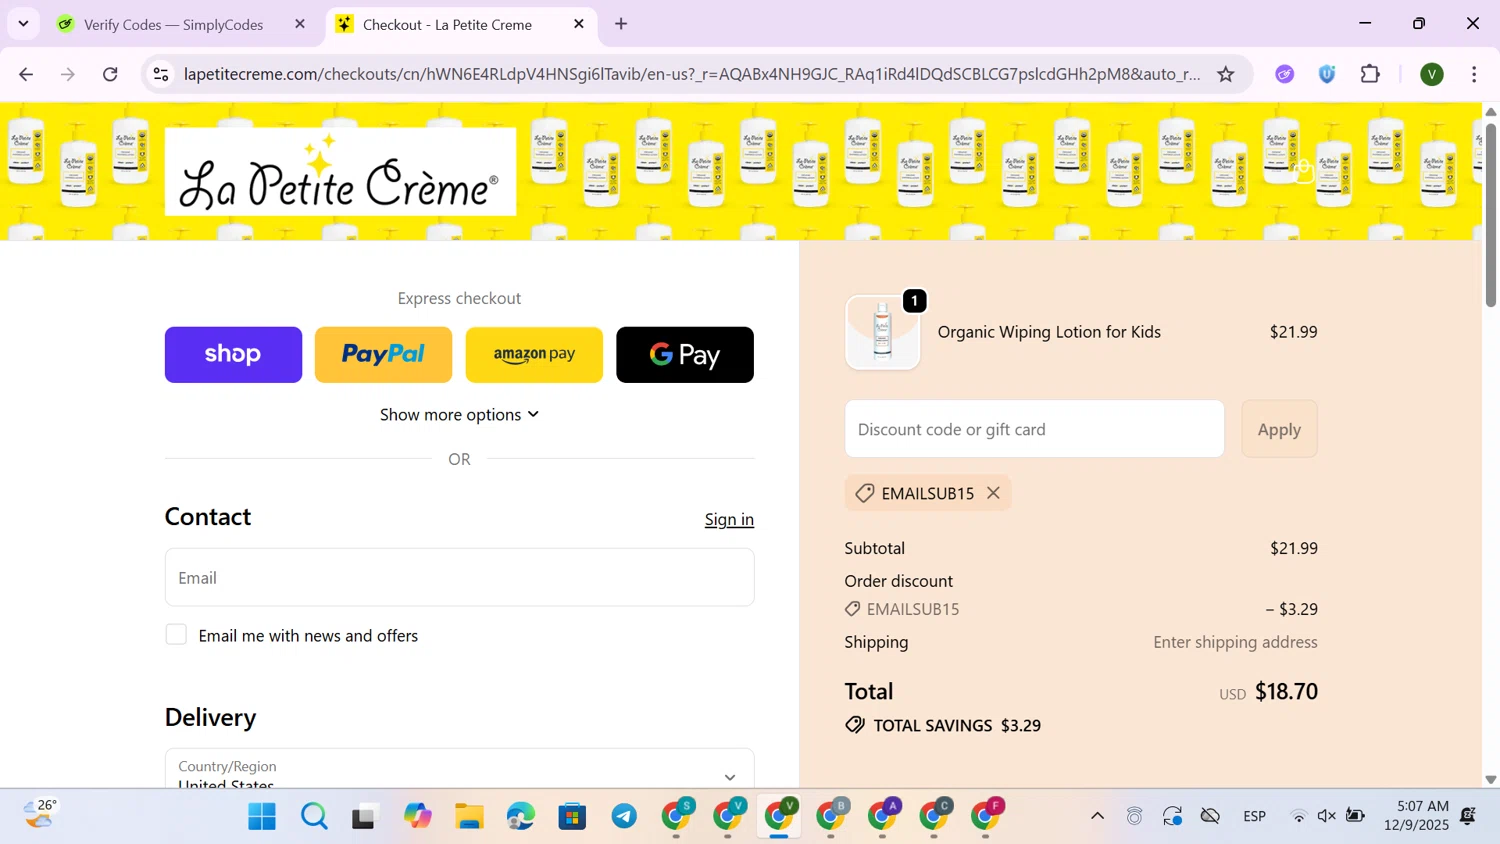Click the Sign in link
This screenshot has width=1500, height=844.
tap(729, 519)
